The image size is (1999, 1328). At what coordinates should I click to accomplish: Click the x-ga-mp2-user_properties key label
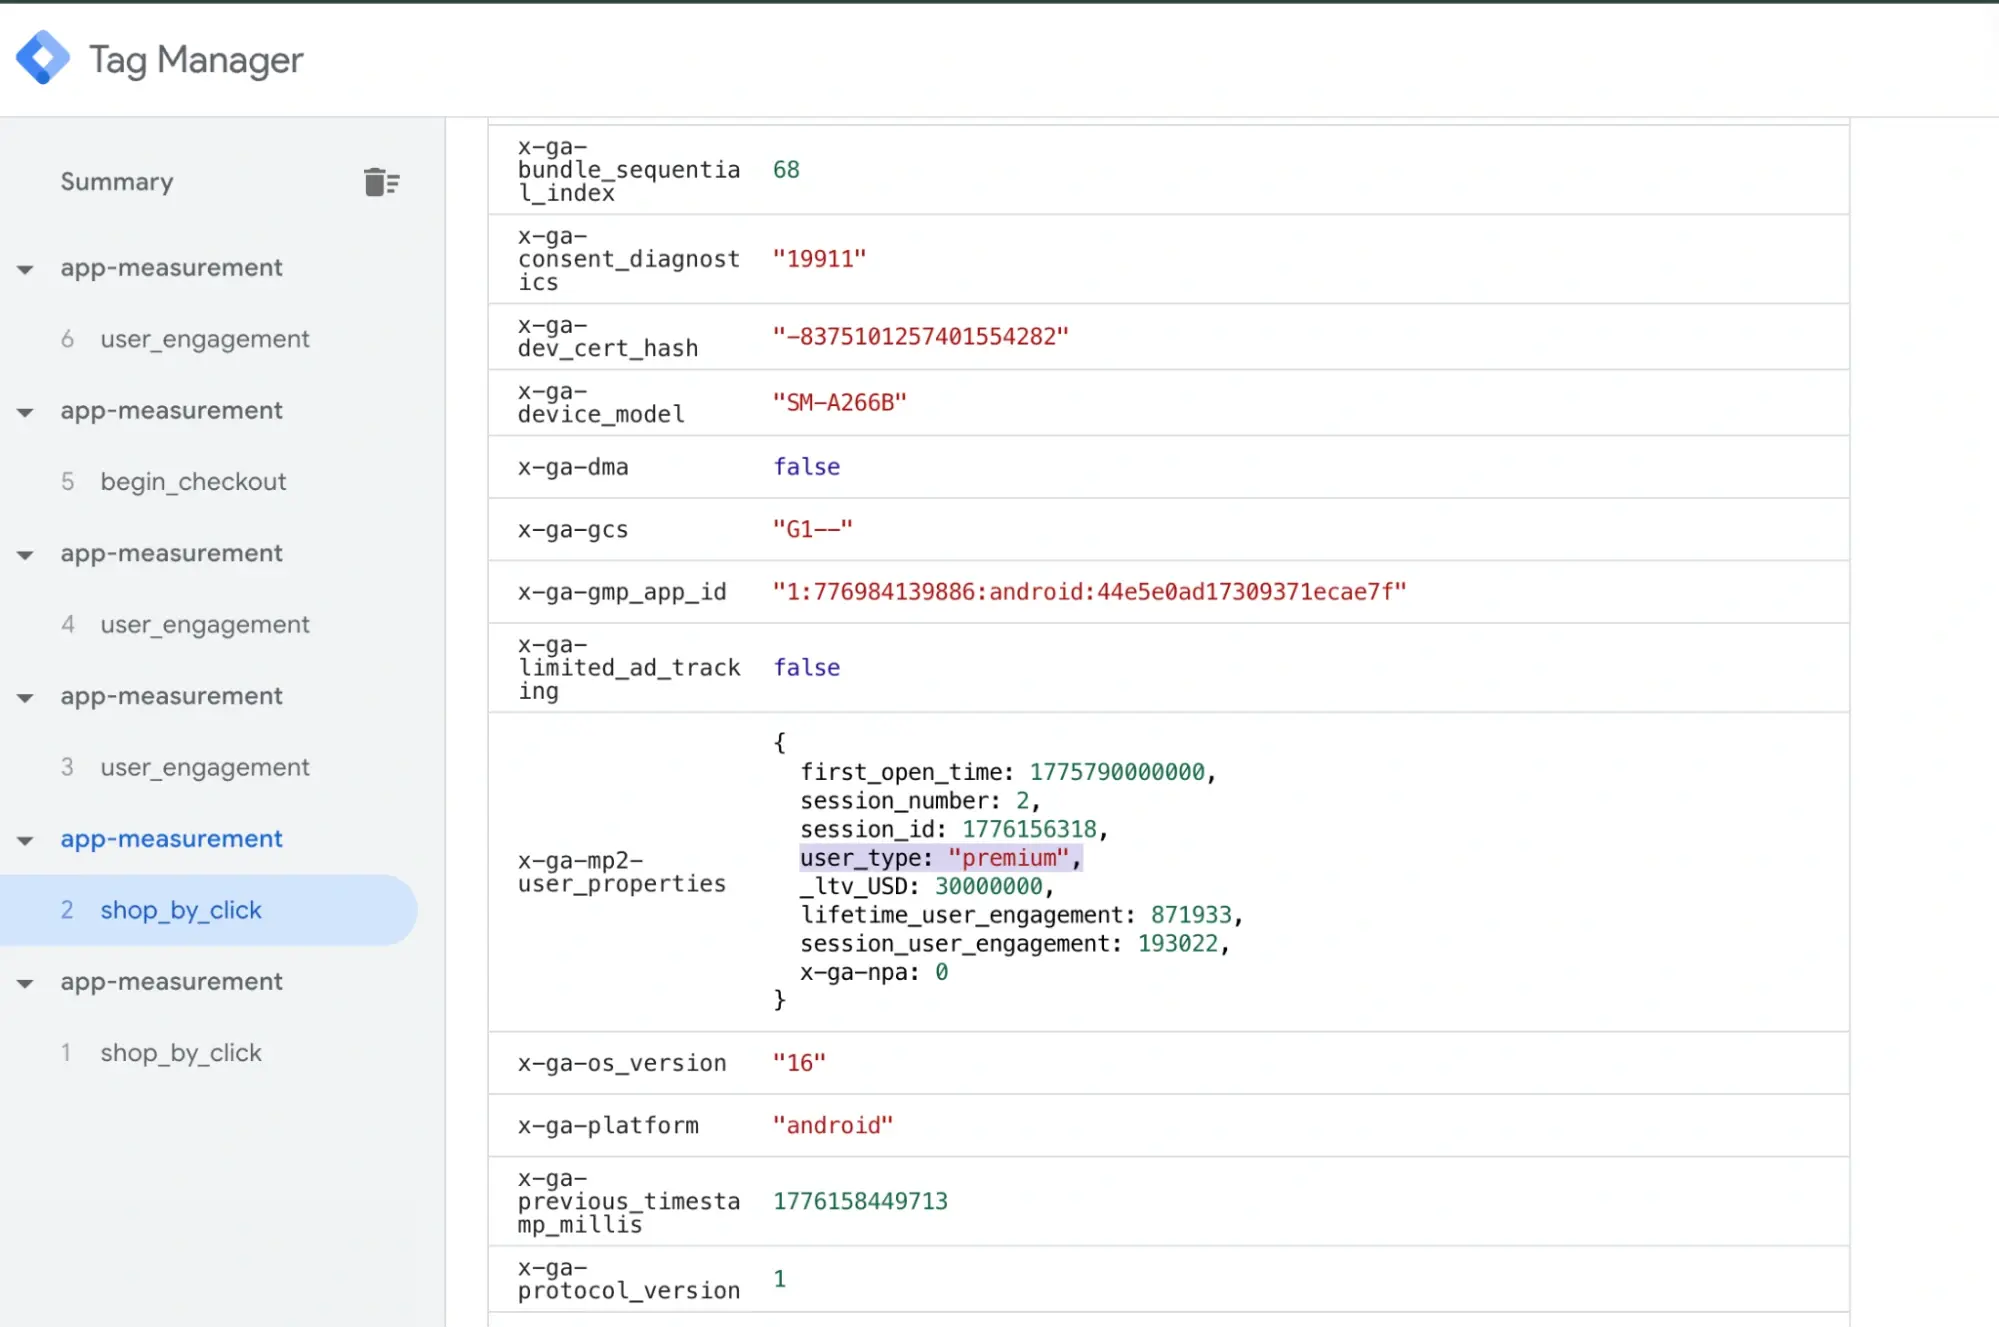[x=621, y=872]
